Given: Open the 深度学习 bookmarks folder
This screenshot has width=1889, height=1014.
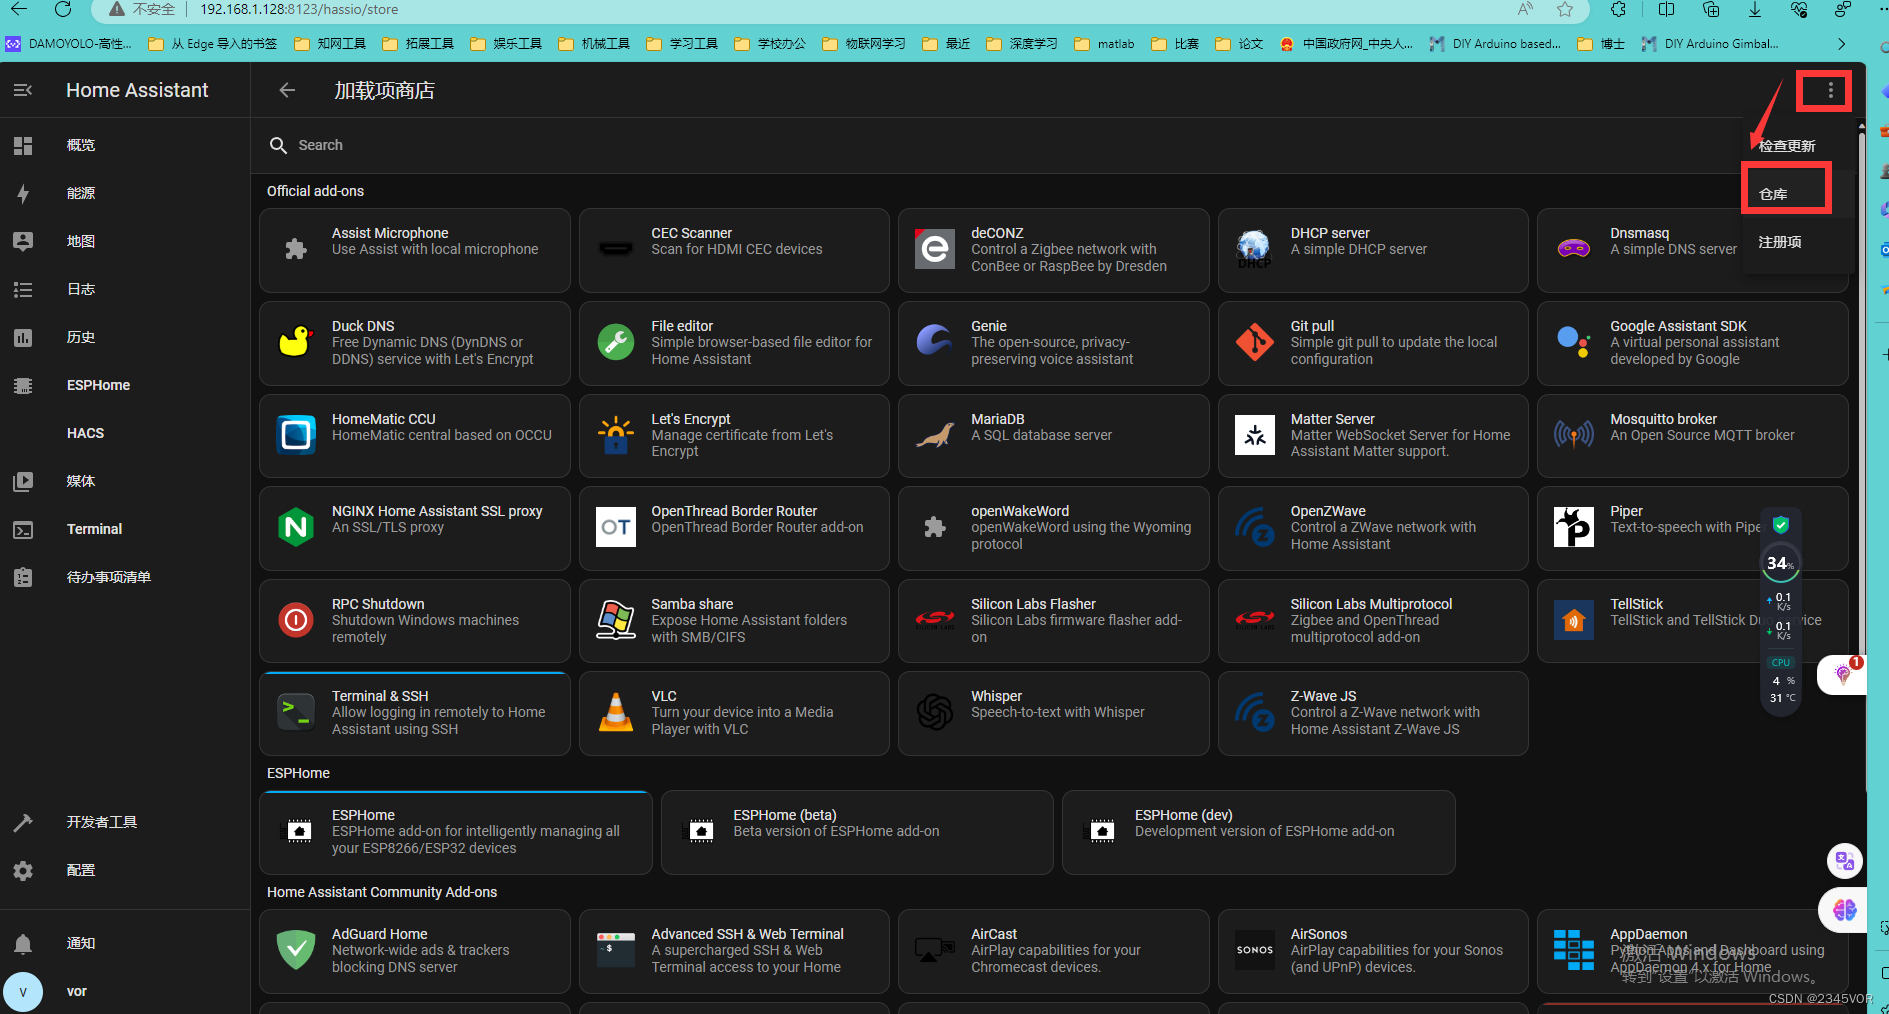Looking at the screenshot, I should (x=1022, y=44).
